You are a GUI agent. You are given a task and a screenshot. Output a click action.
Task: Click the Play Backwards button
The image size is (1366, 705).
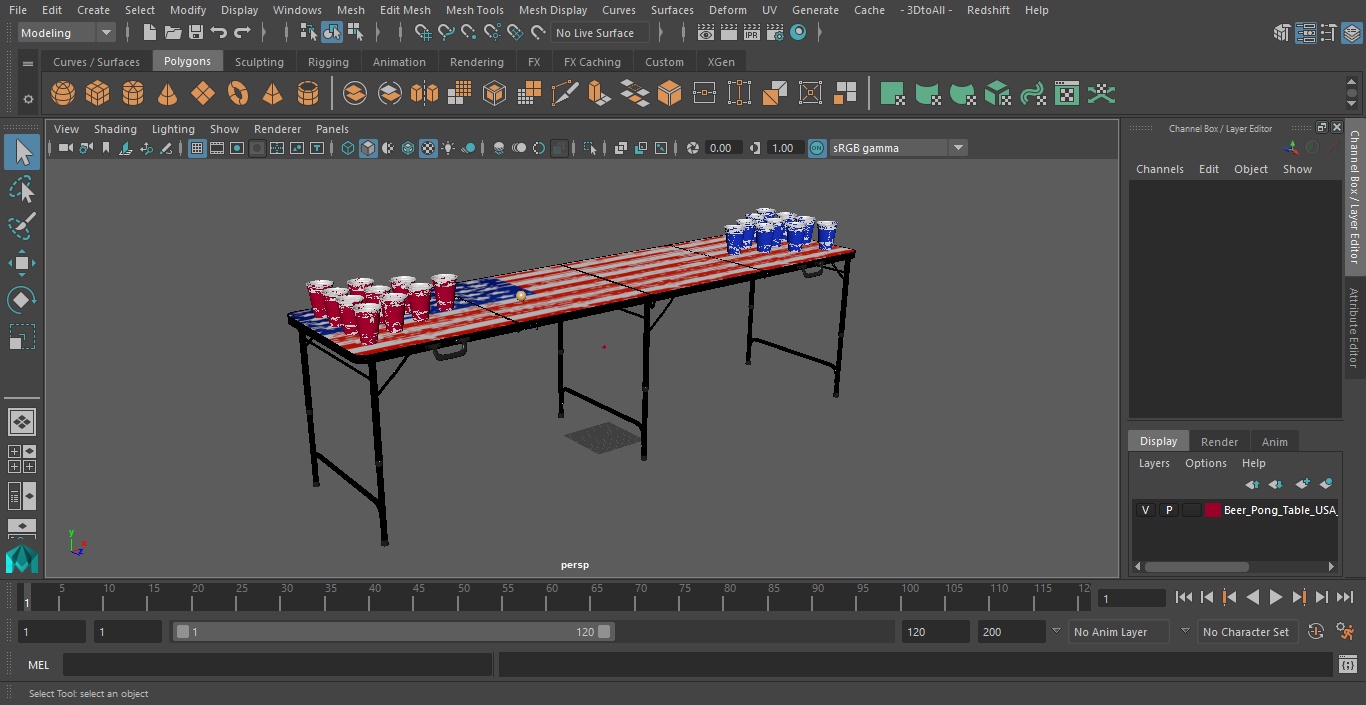(x=1253, y=597)
